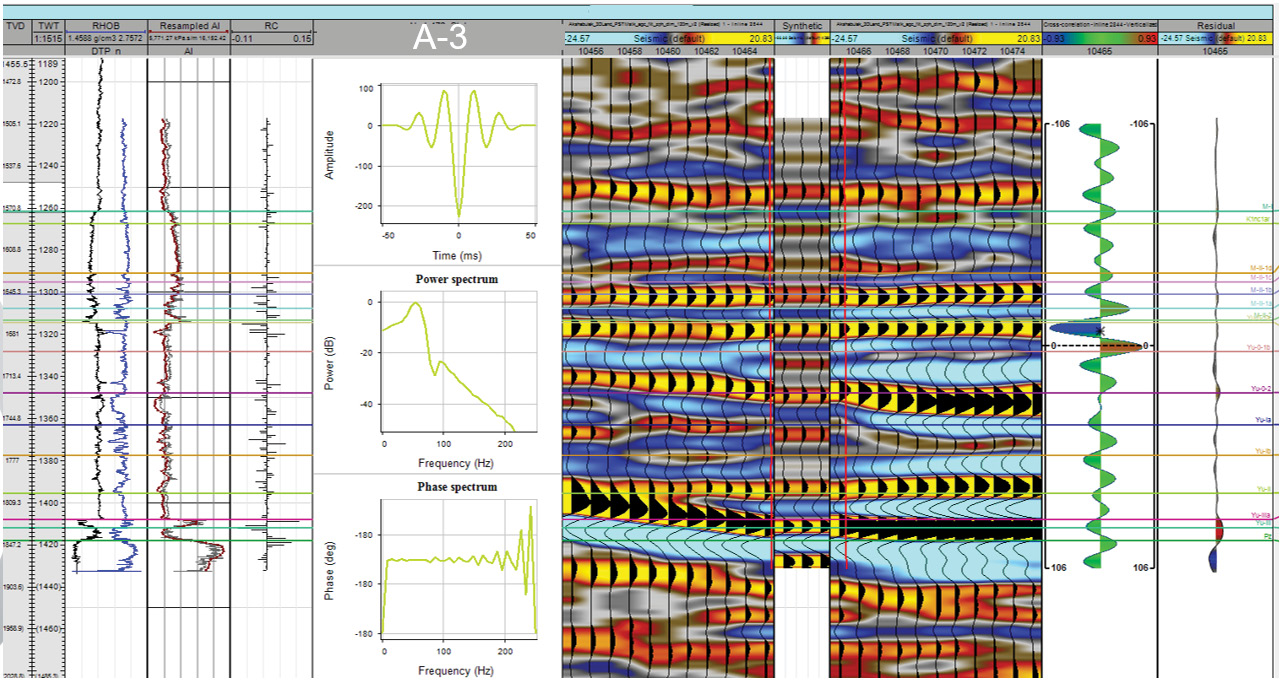Click the TWT column header
The width and height of the screenshot is (1280, 685).
tap(47, 25)
